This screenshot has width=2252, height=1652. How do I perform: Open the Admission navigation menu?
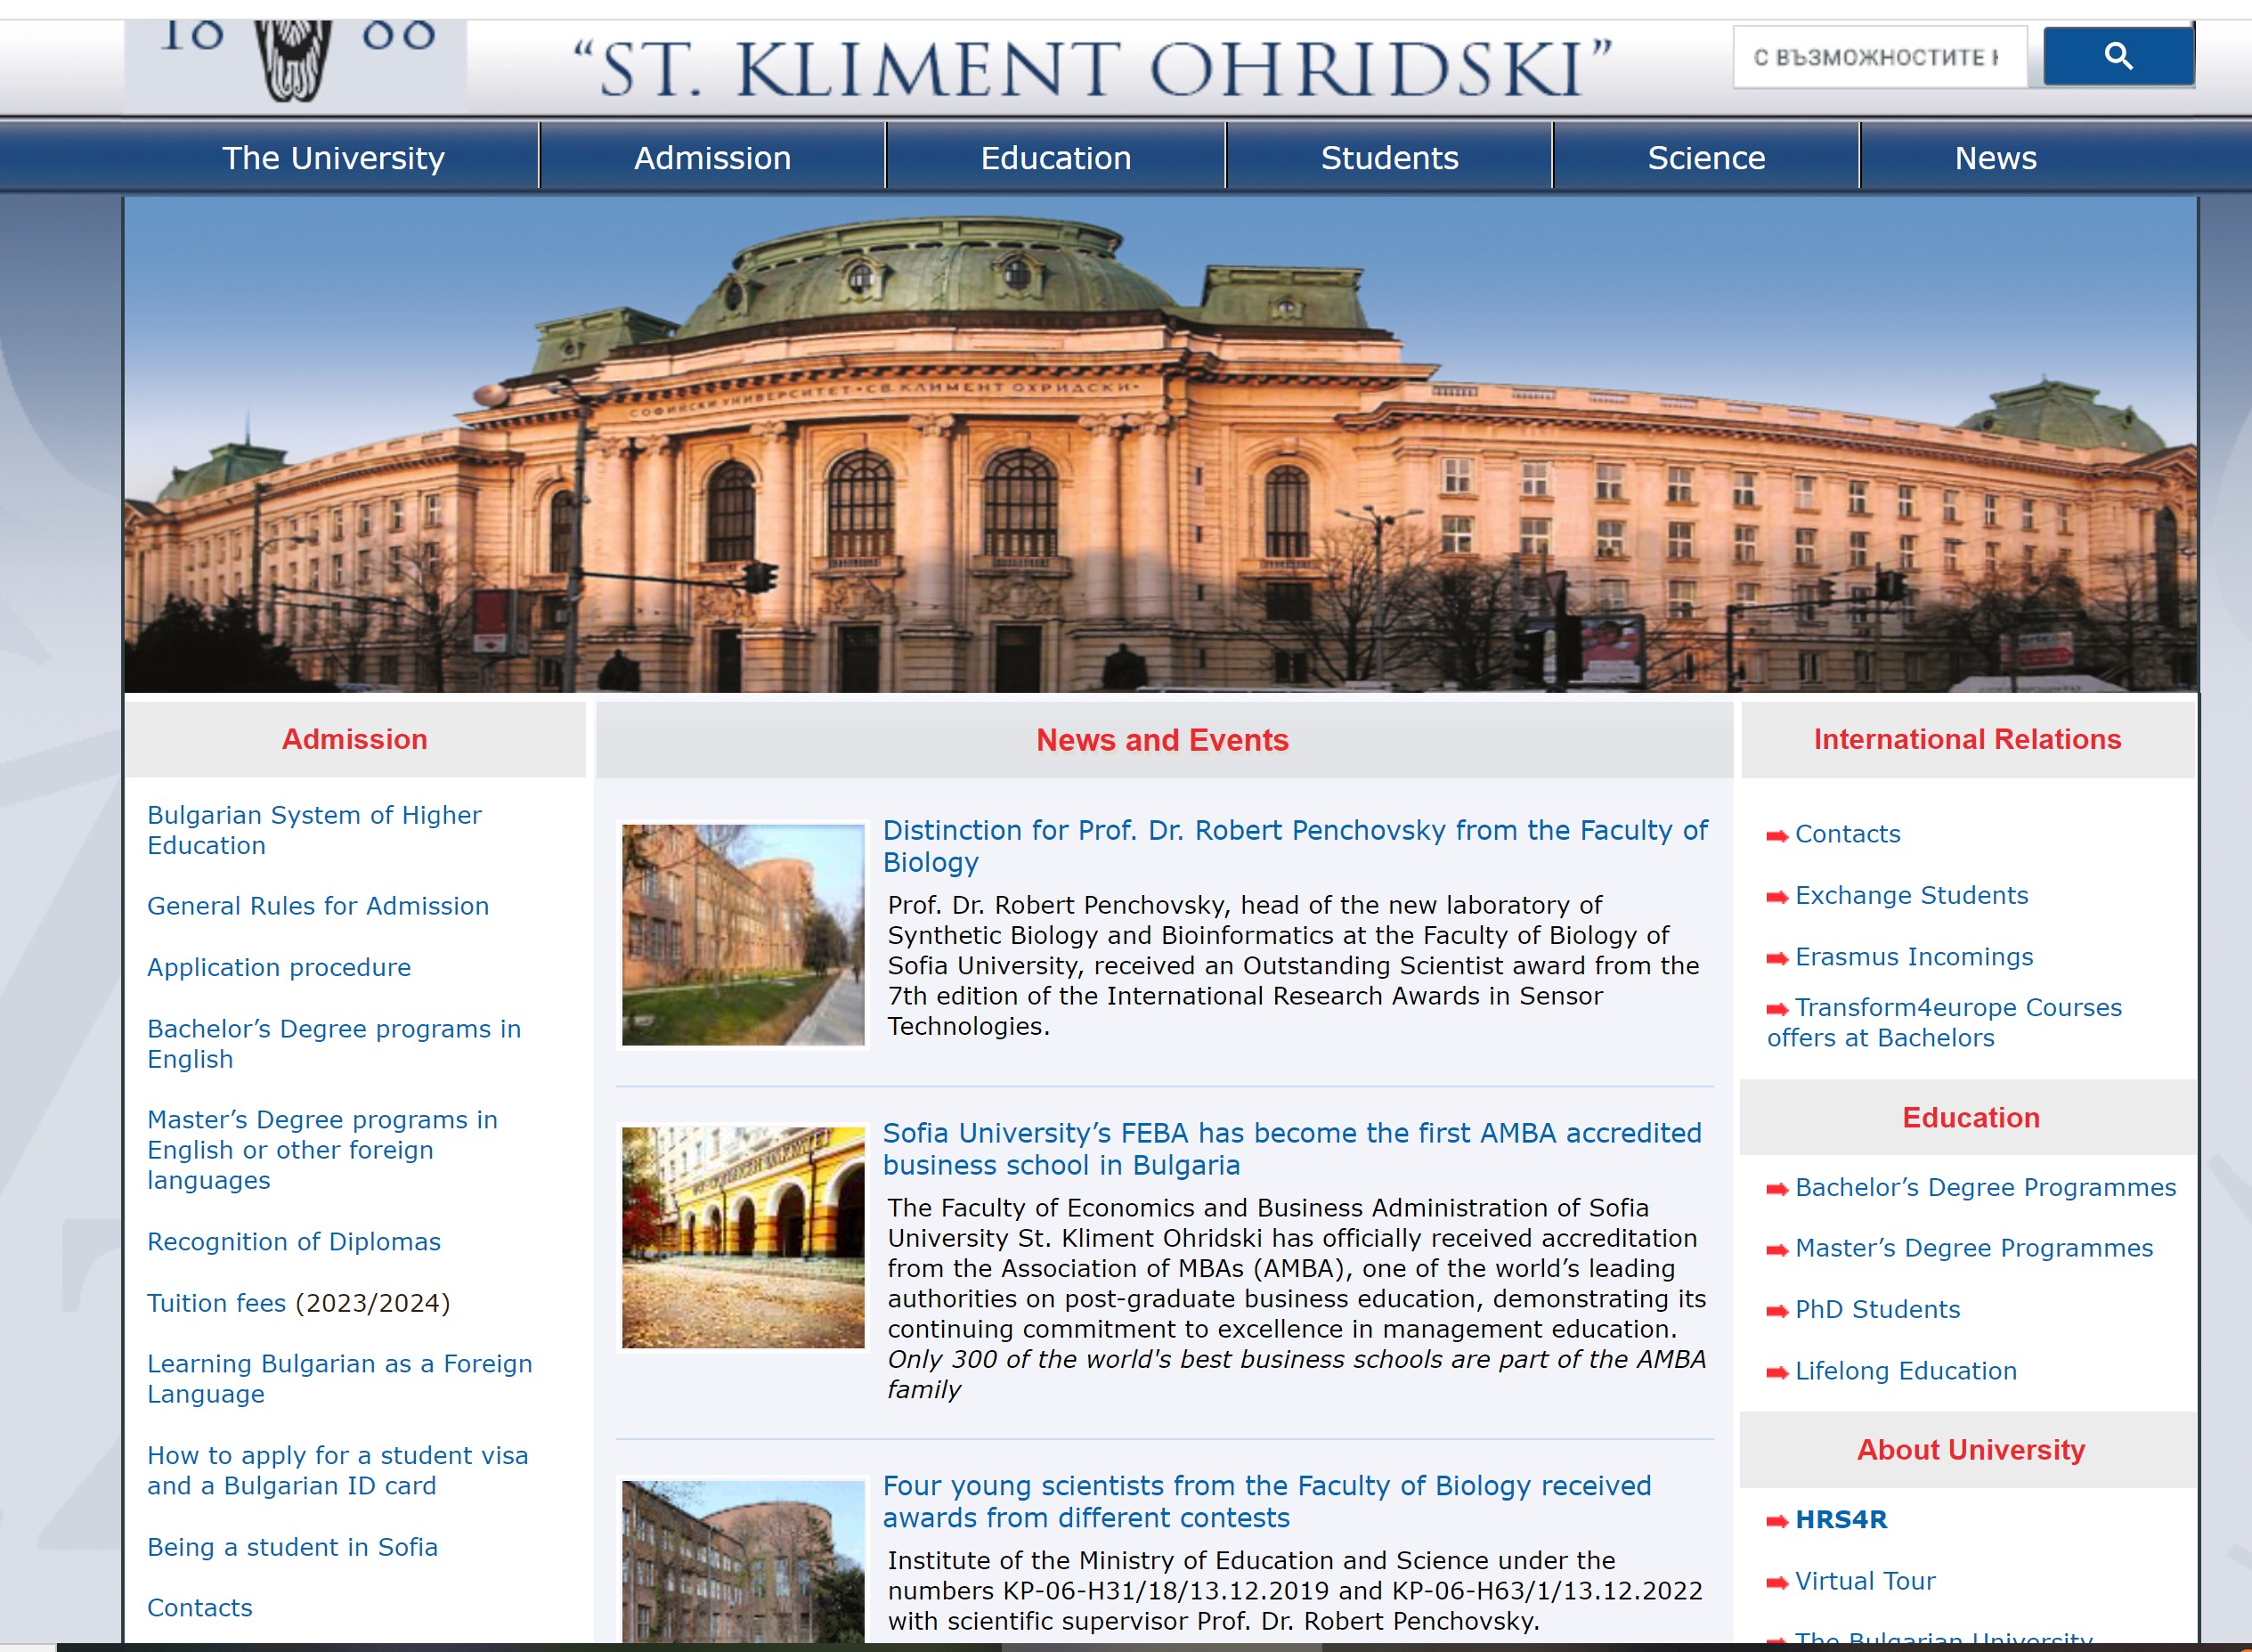point(712,158)
